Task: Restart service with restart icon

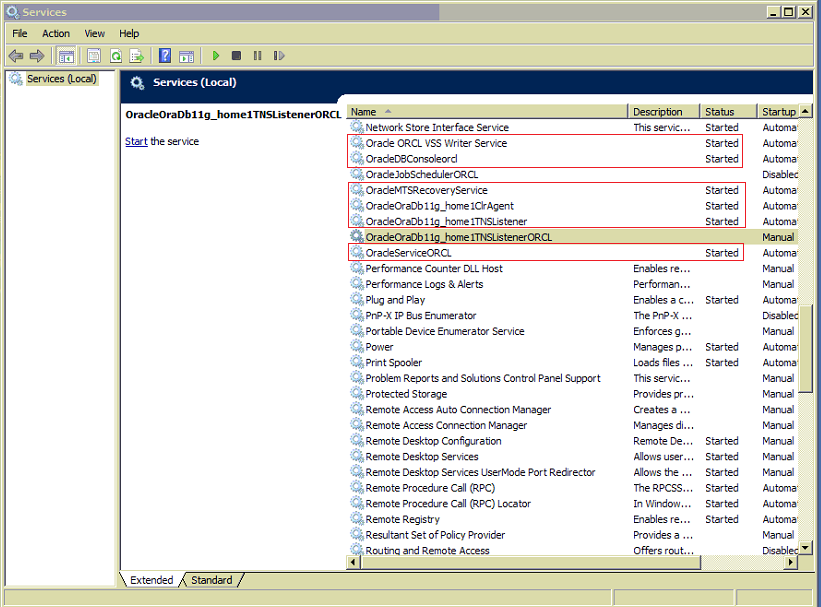Action: click(279, 56)
